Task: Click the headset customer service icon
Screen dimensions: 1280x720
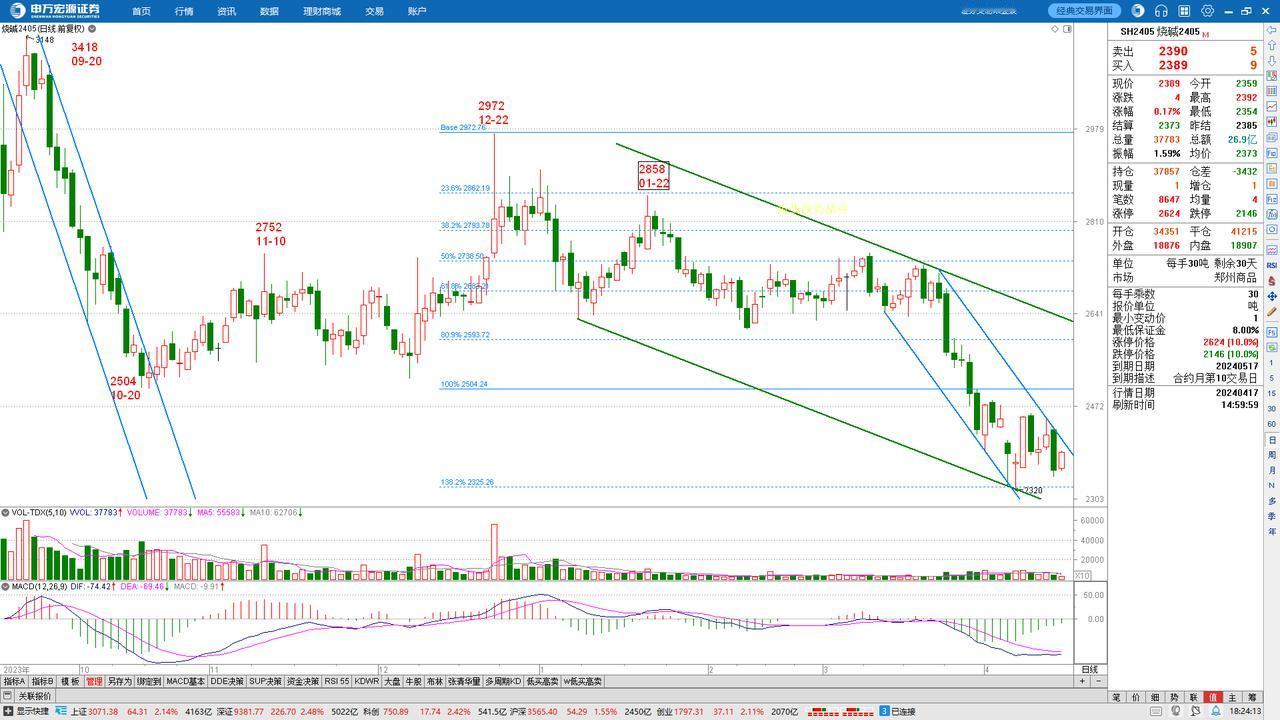Action: [1161, 11]
